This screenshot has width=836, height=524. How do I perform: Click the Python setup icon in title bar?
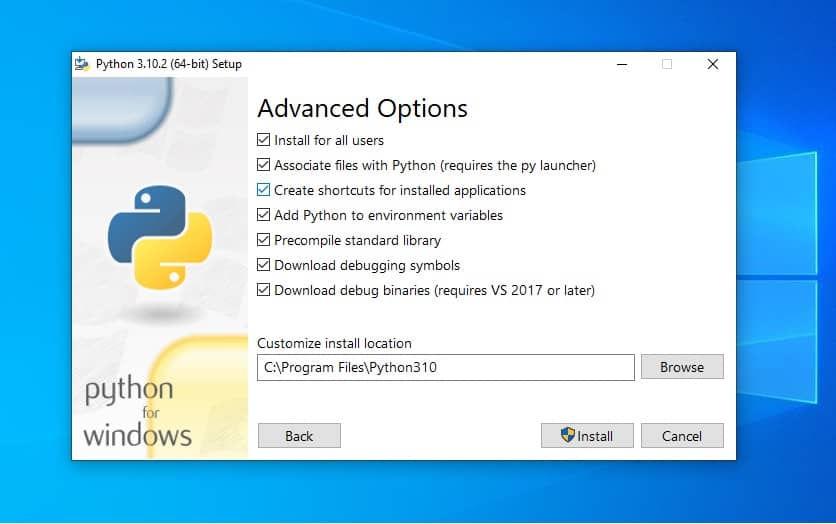coord(82,64)
